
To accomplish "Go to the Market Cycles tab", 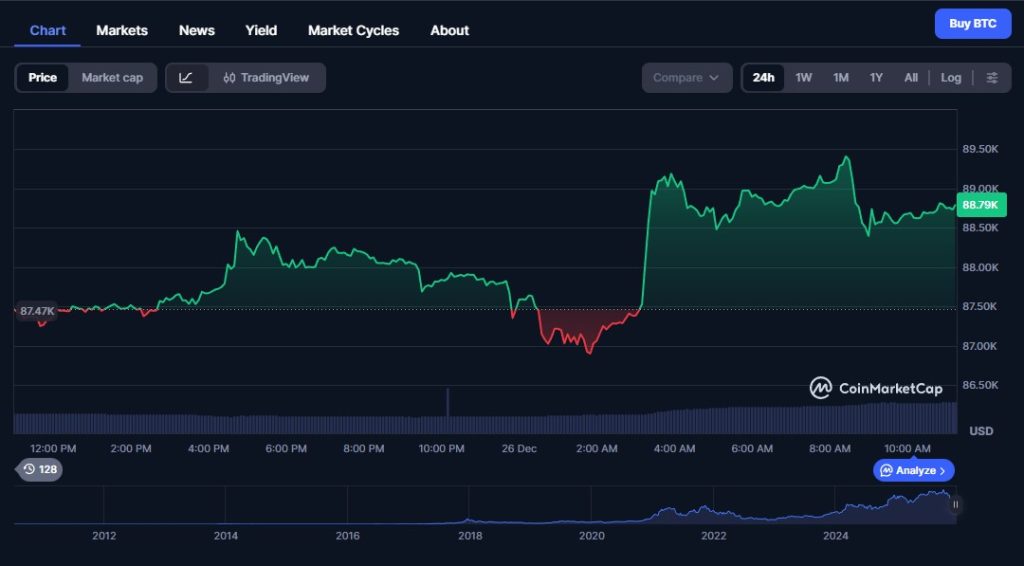I will (353, 30).
